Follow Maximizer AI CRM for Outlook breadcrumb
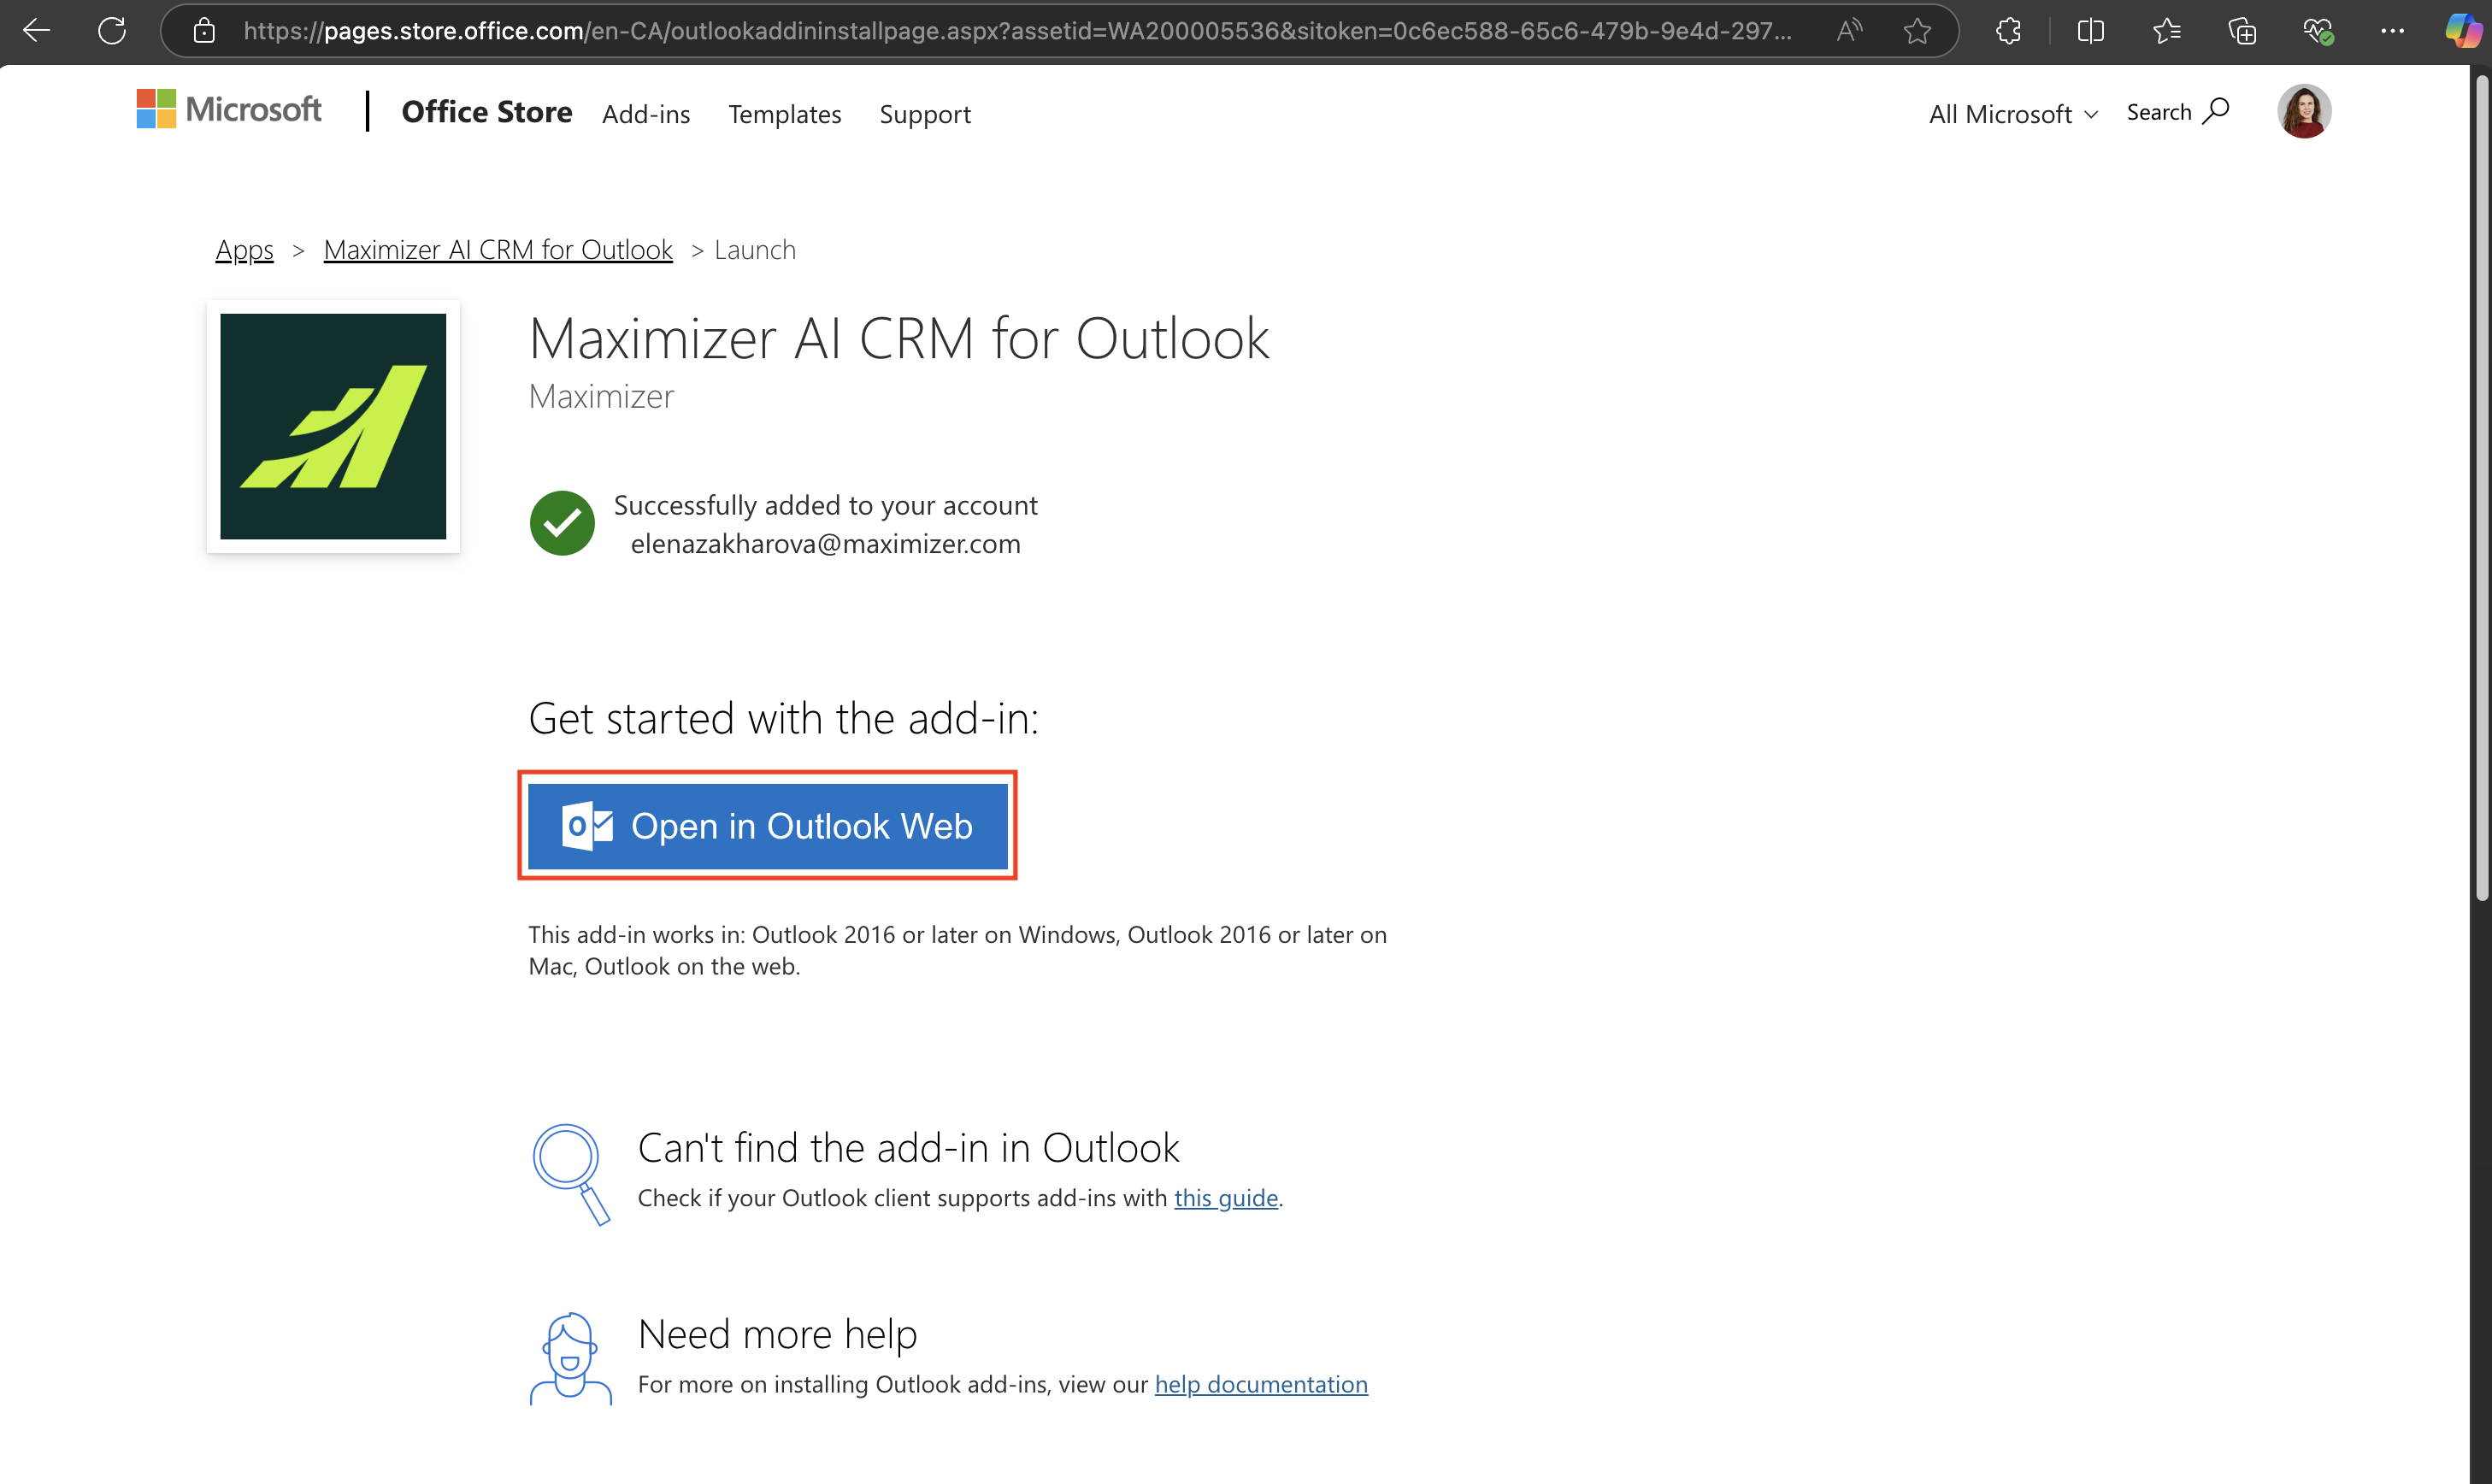The width and height of the screenshot is (2492, 1484). (x=498, y=250)
